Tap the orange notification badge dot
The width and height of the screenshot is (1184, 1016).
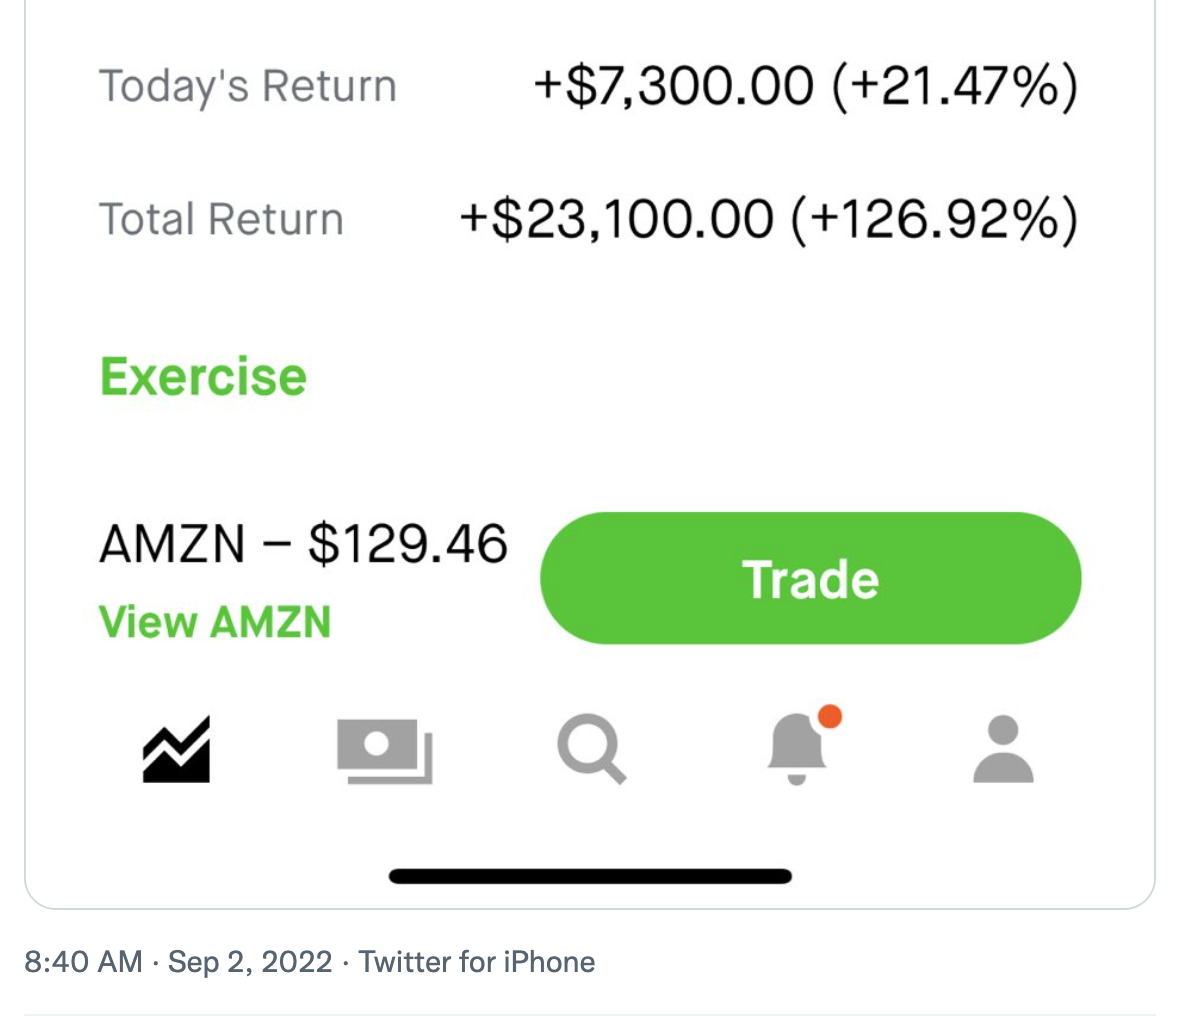[x=829, y=716]
